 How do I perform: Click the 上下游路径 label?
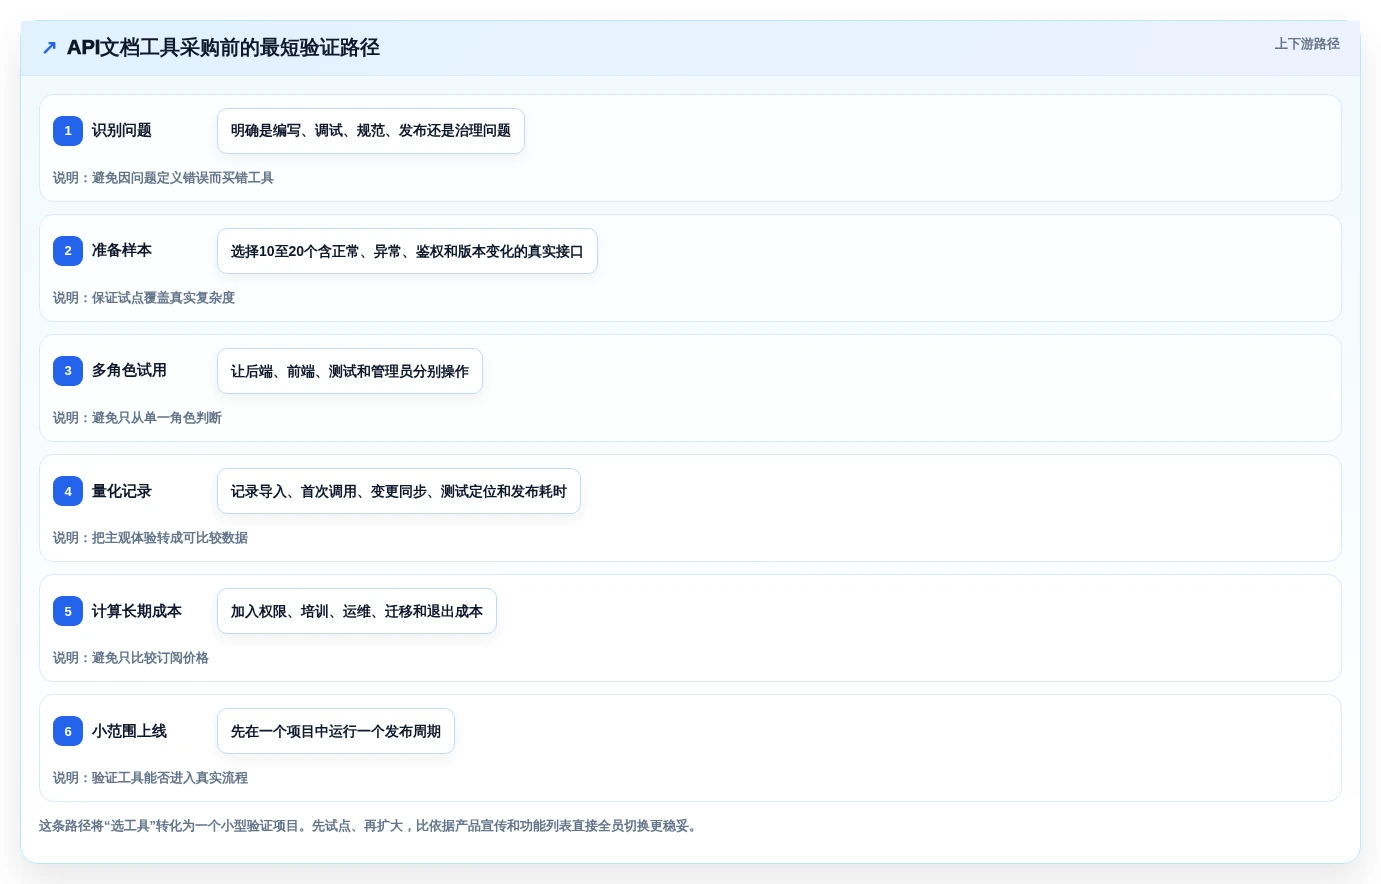click(1307, 44)
